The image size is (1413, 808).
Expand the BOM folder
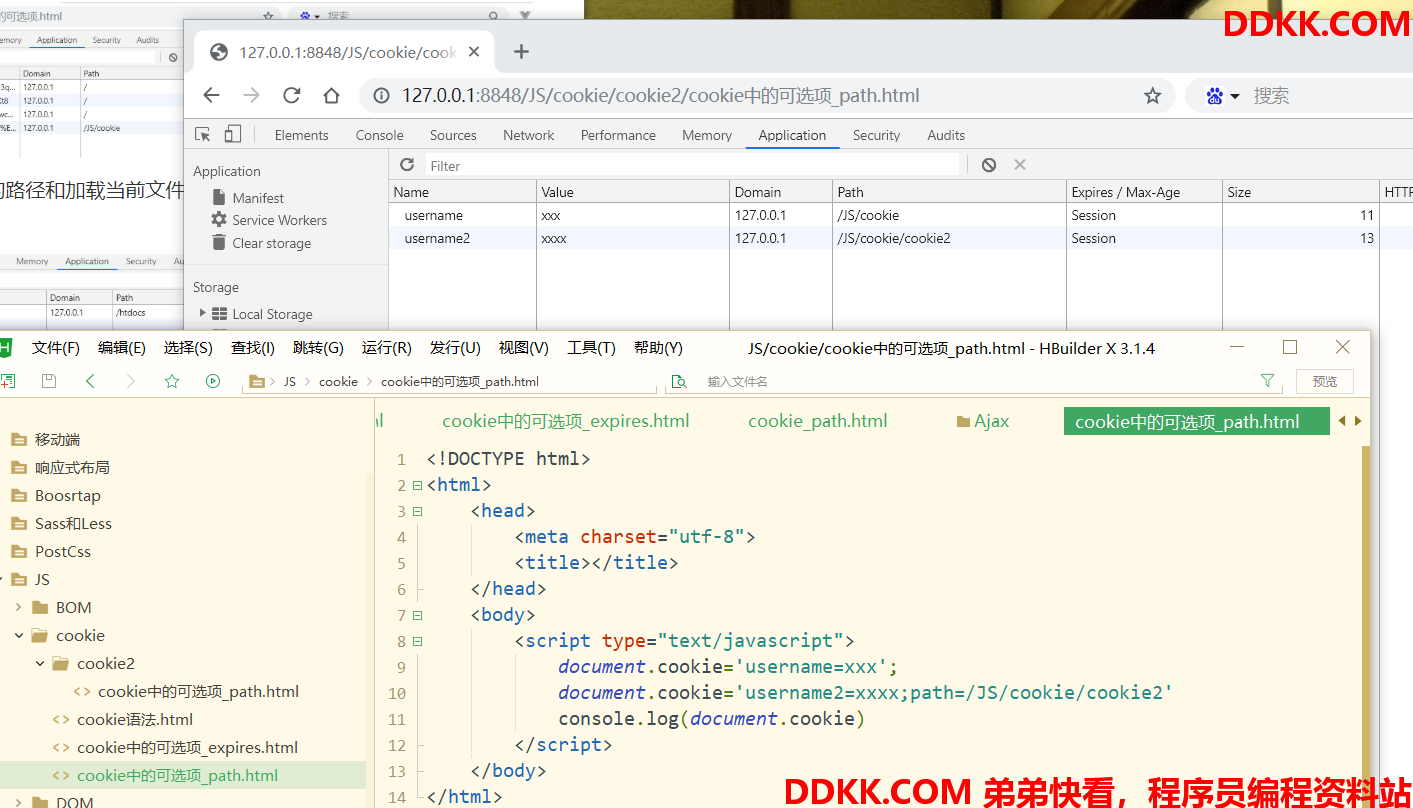[18, 607]
